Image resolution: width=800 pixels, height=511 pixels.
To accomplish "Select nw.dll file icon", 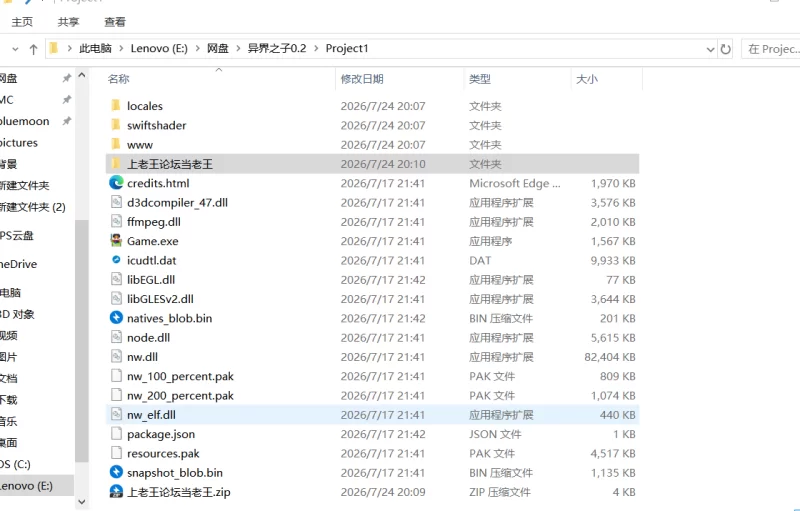I will click(x=116, y=356).
